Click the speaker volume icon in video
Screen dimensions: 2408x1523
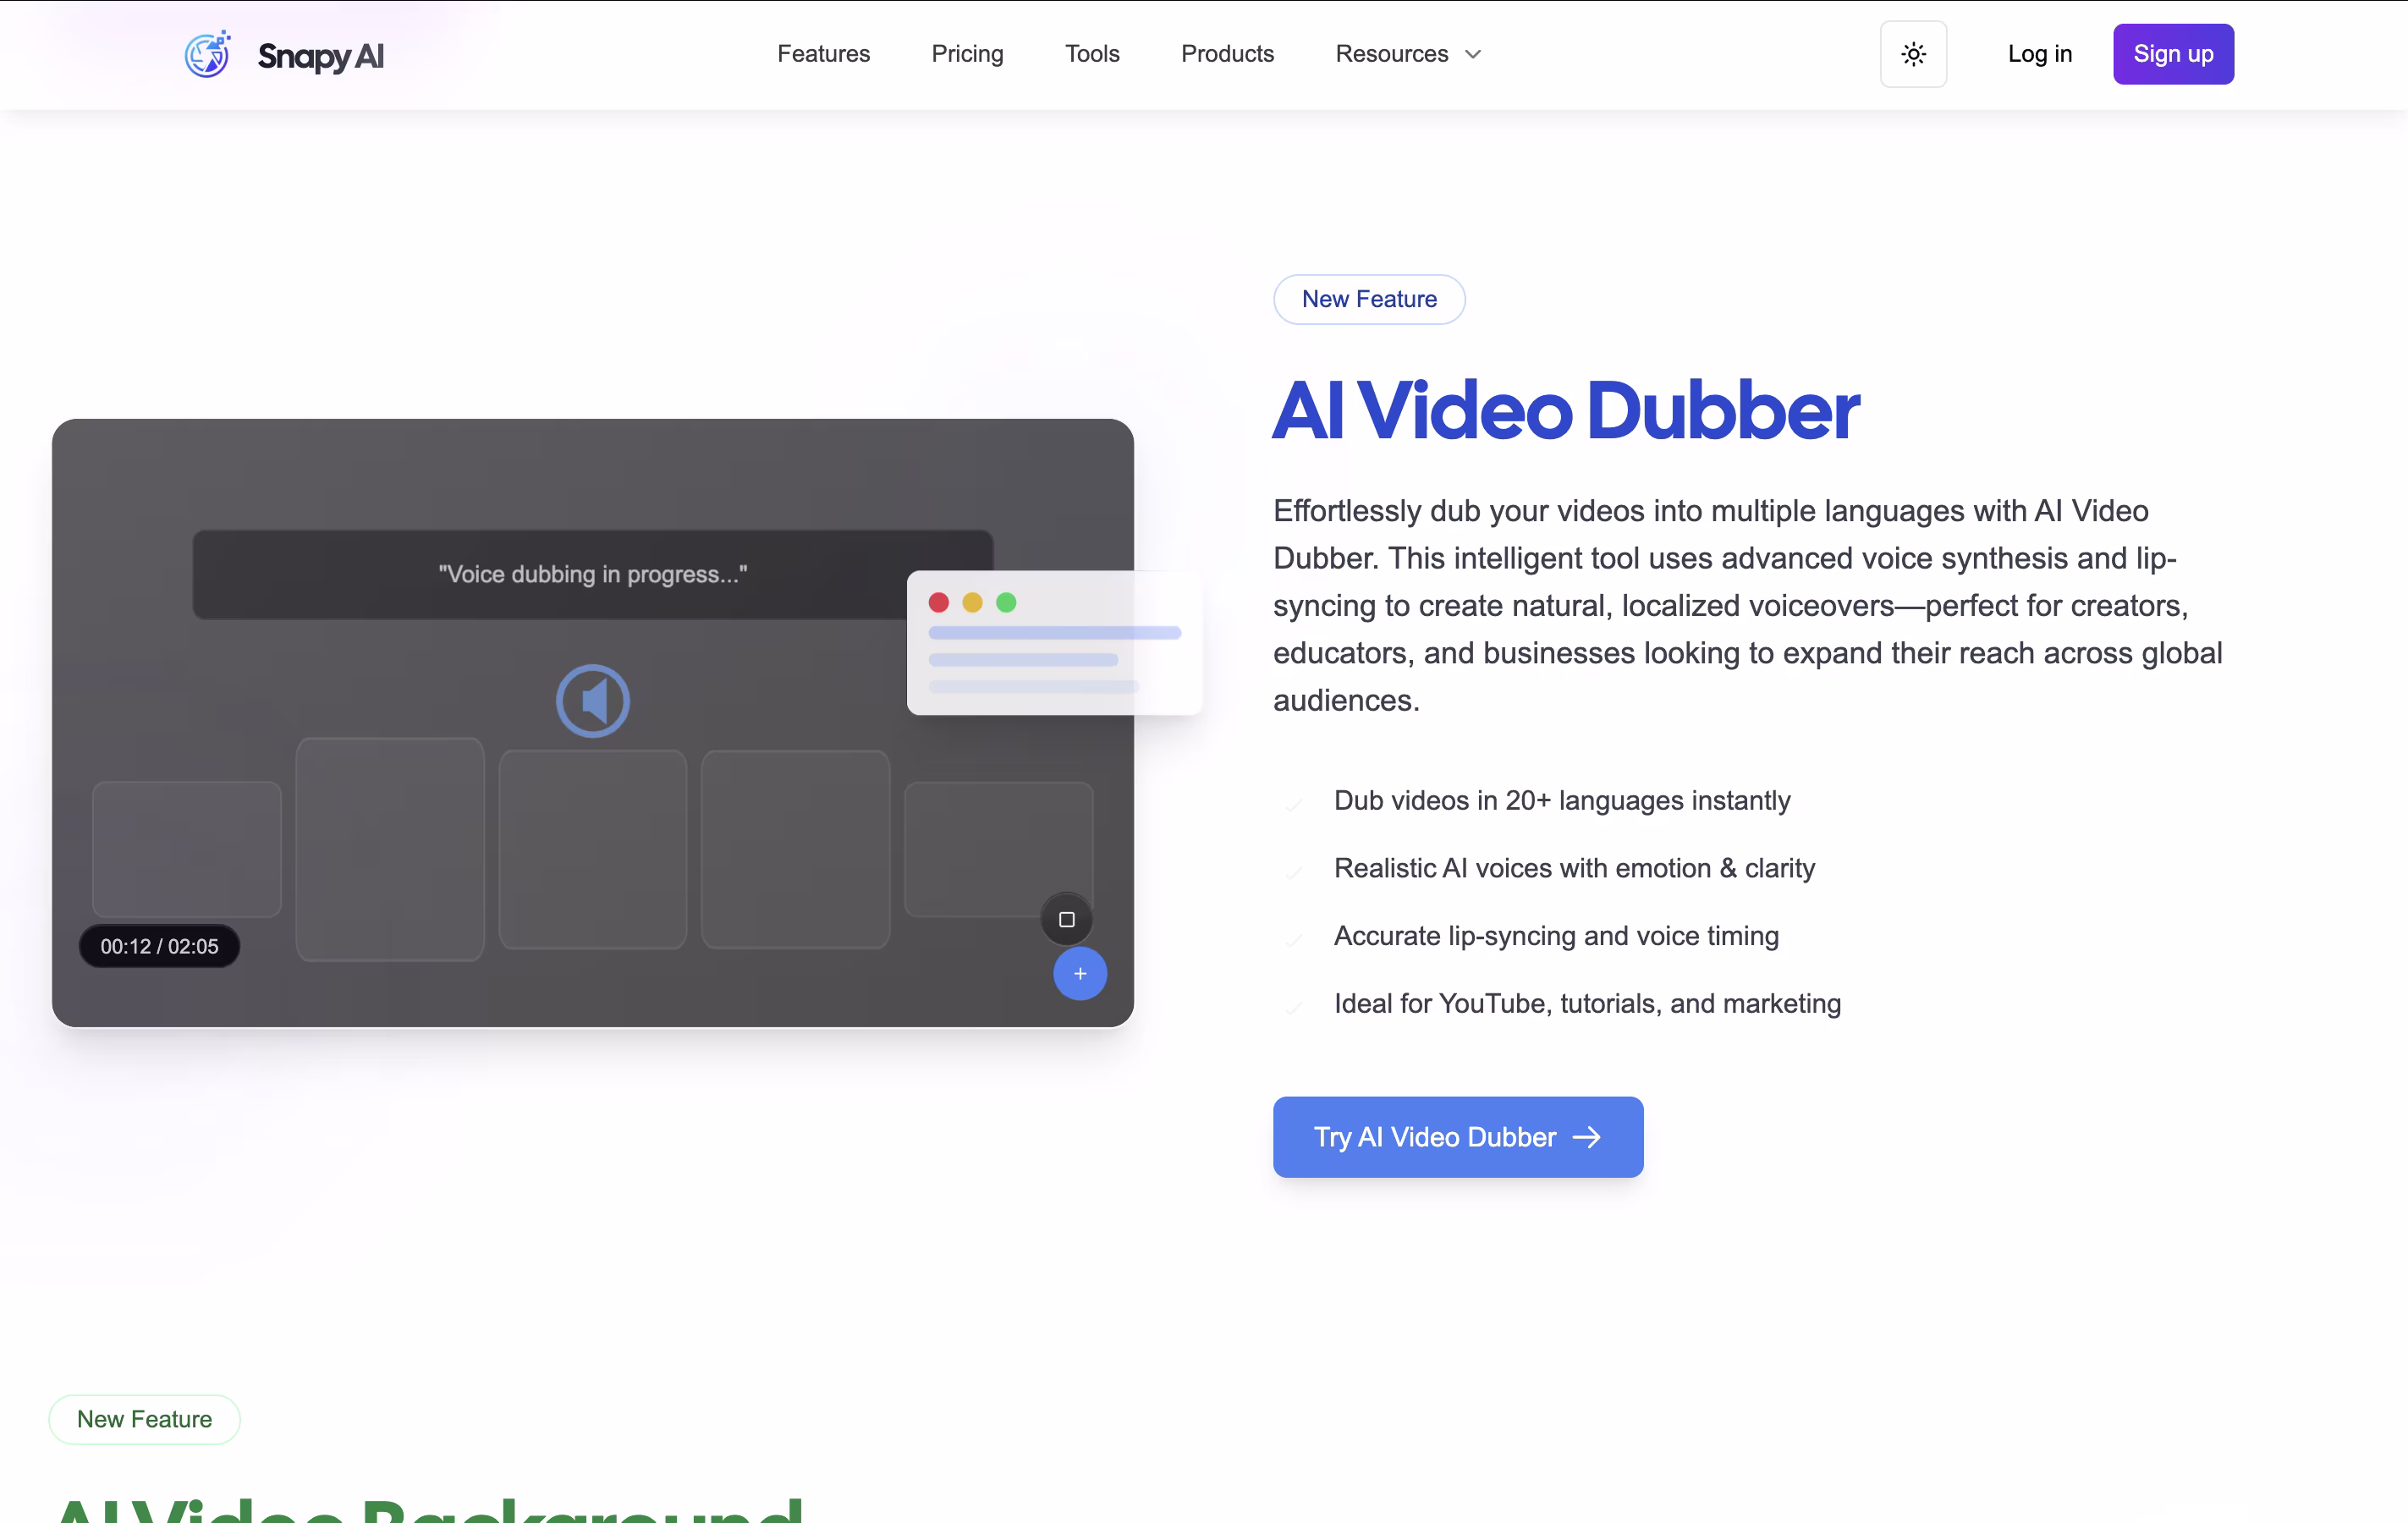[593, 701]
